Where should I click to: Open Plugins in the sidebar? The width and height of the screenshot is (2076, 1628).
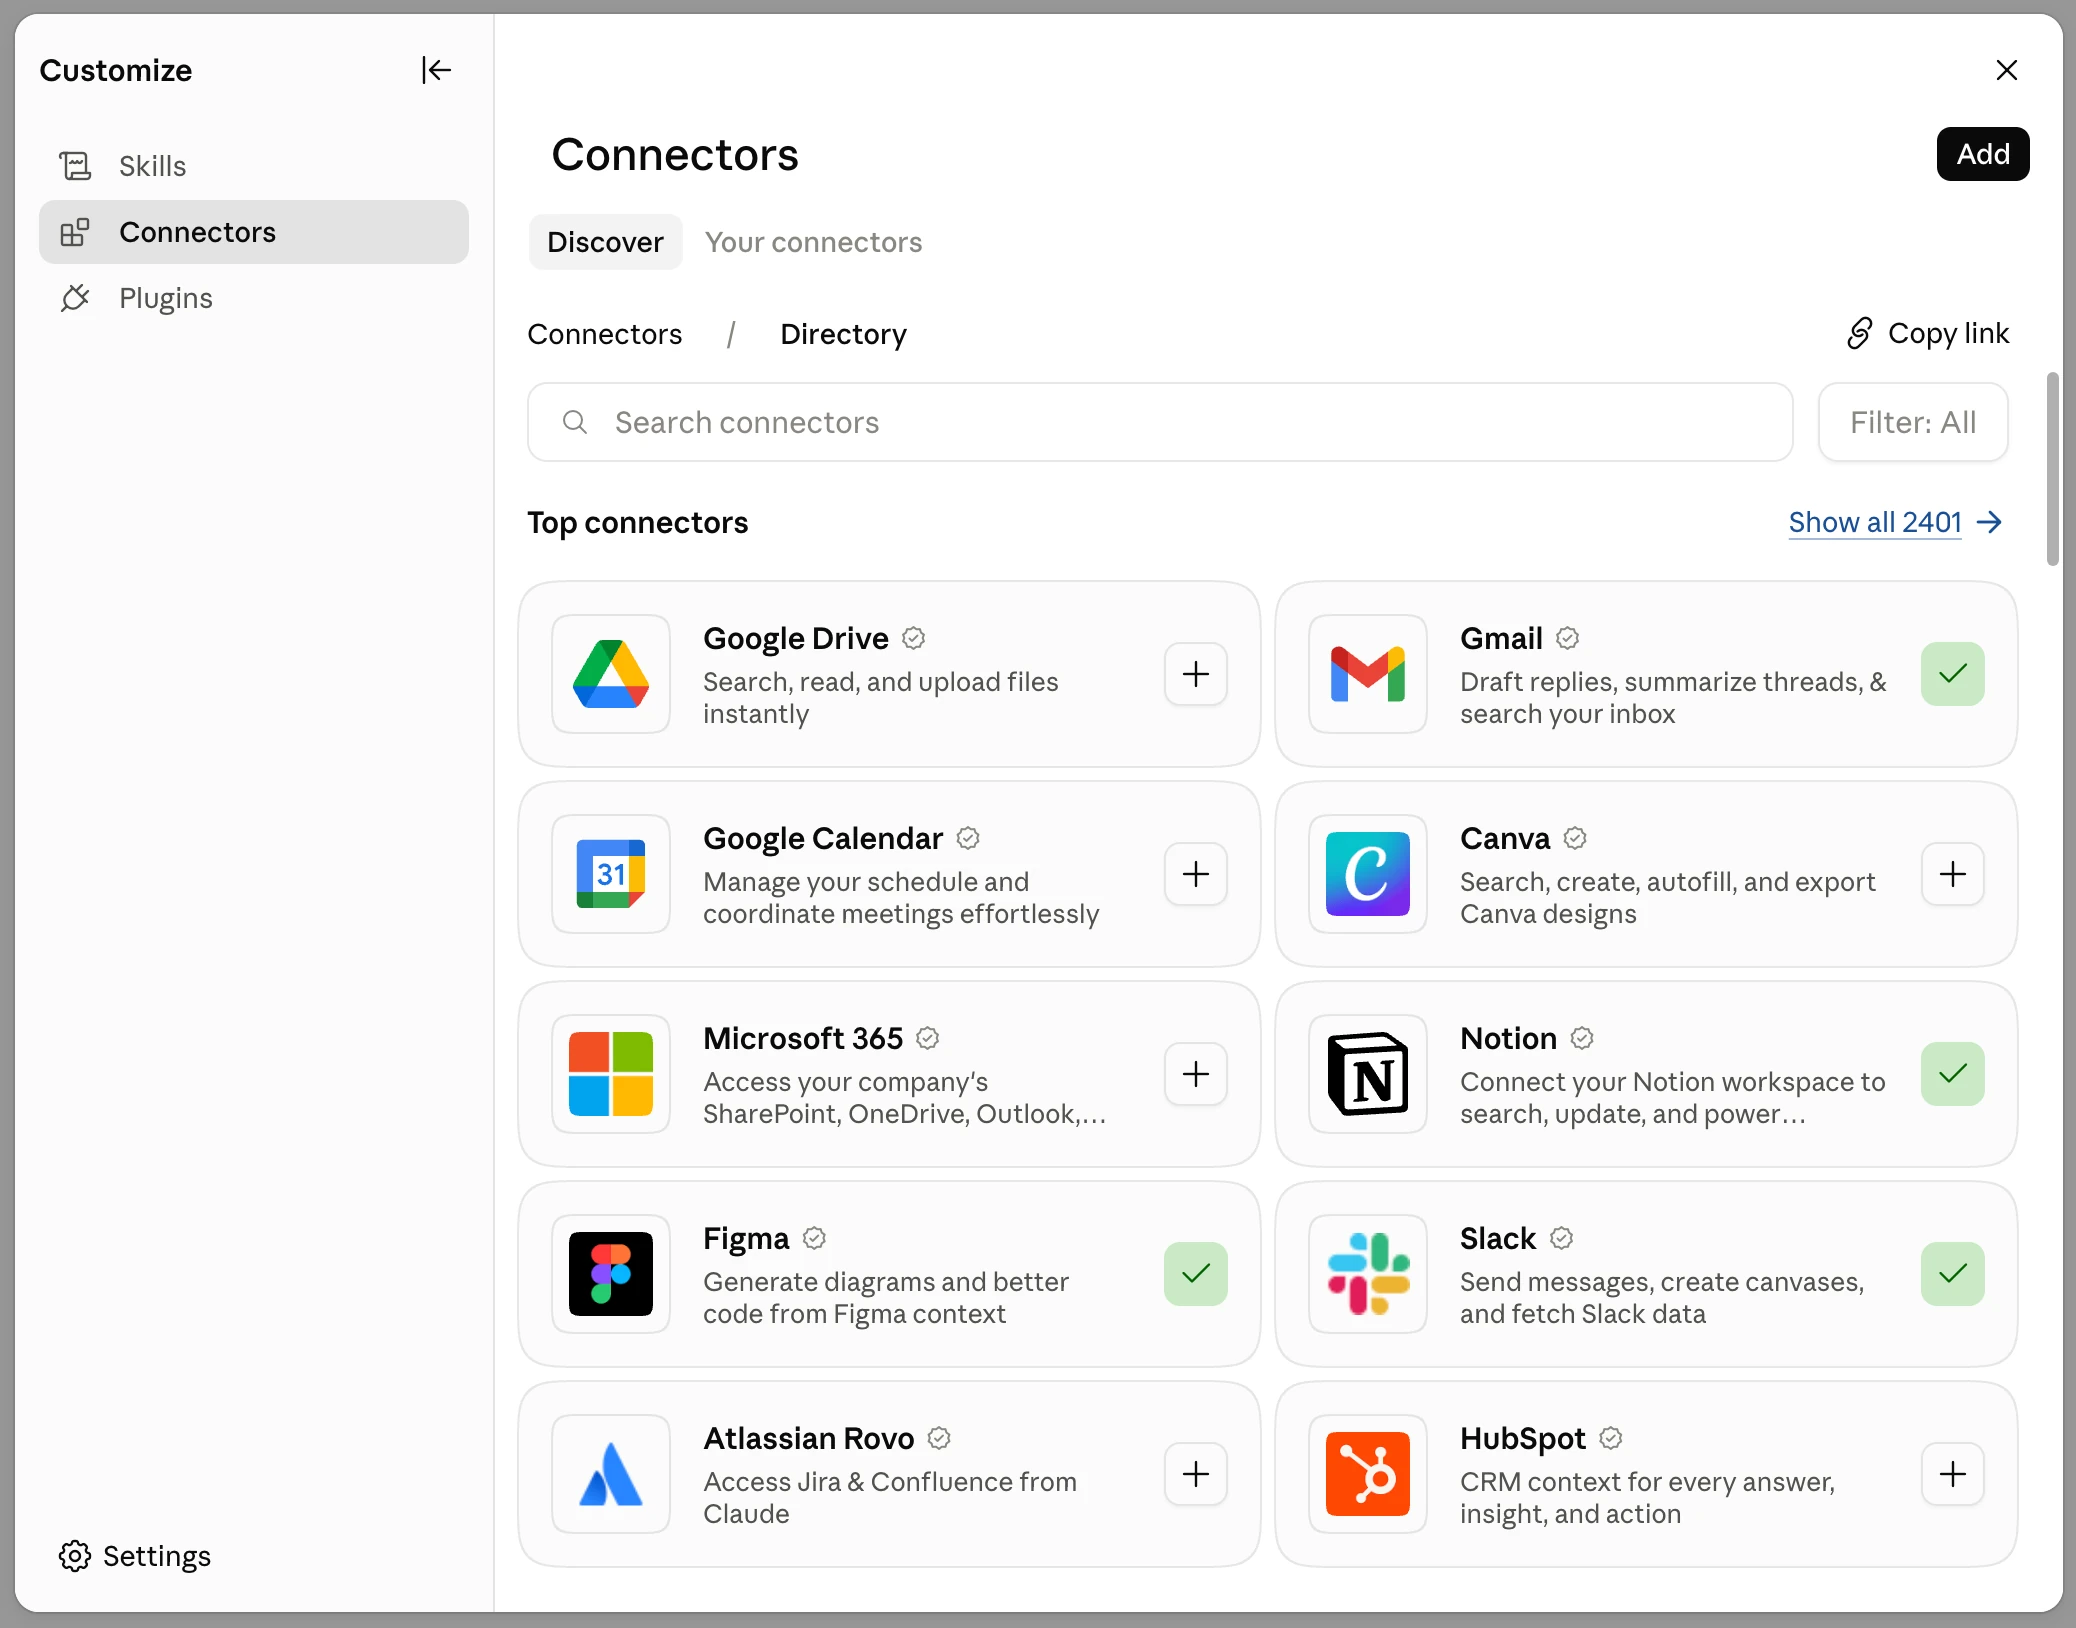tap(254, 298)
